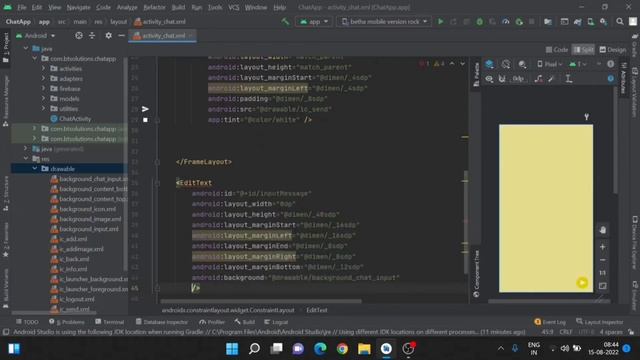Reset preview to 1:1 zoom

click(602, 273)
